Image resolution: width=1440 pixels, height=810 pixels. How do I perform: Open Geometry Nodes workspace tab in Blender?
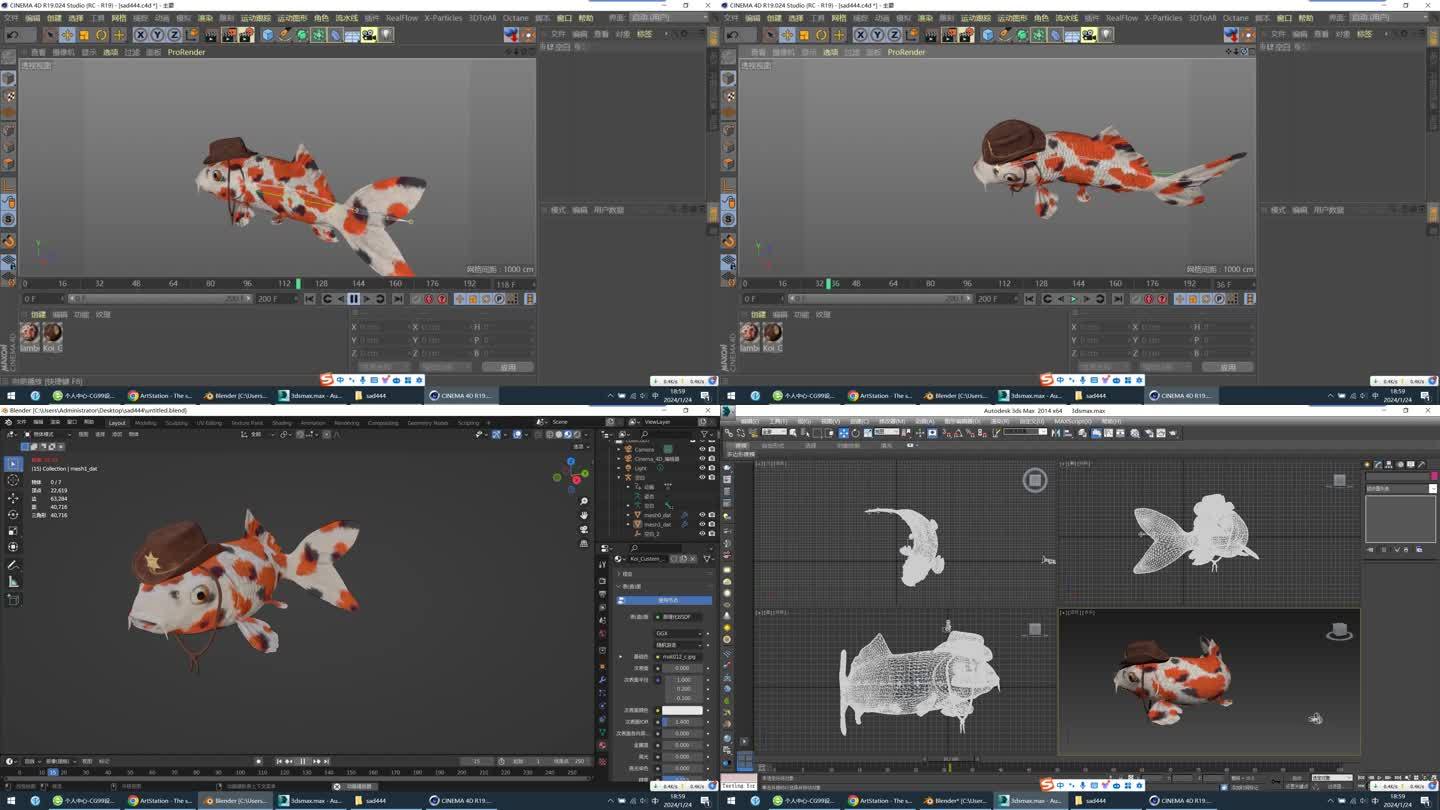tap(427, 423)
